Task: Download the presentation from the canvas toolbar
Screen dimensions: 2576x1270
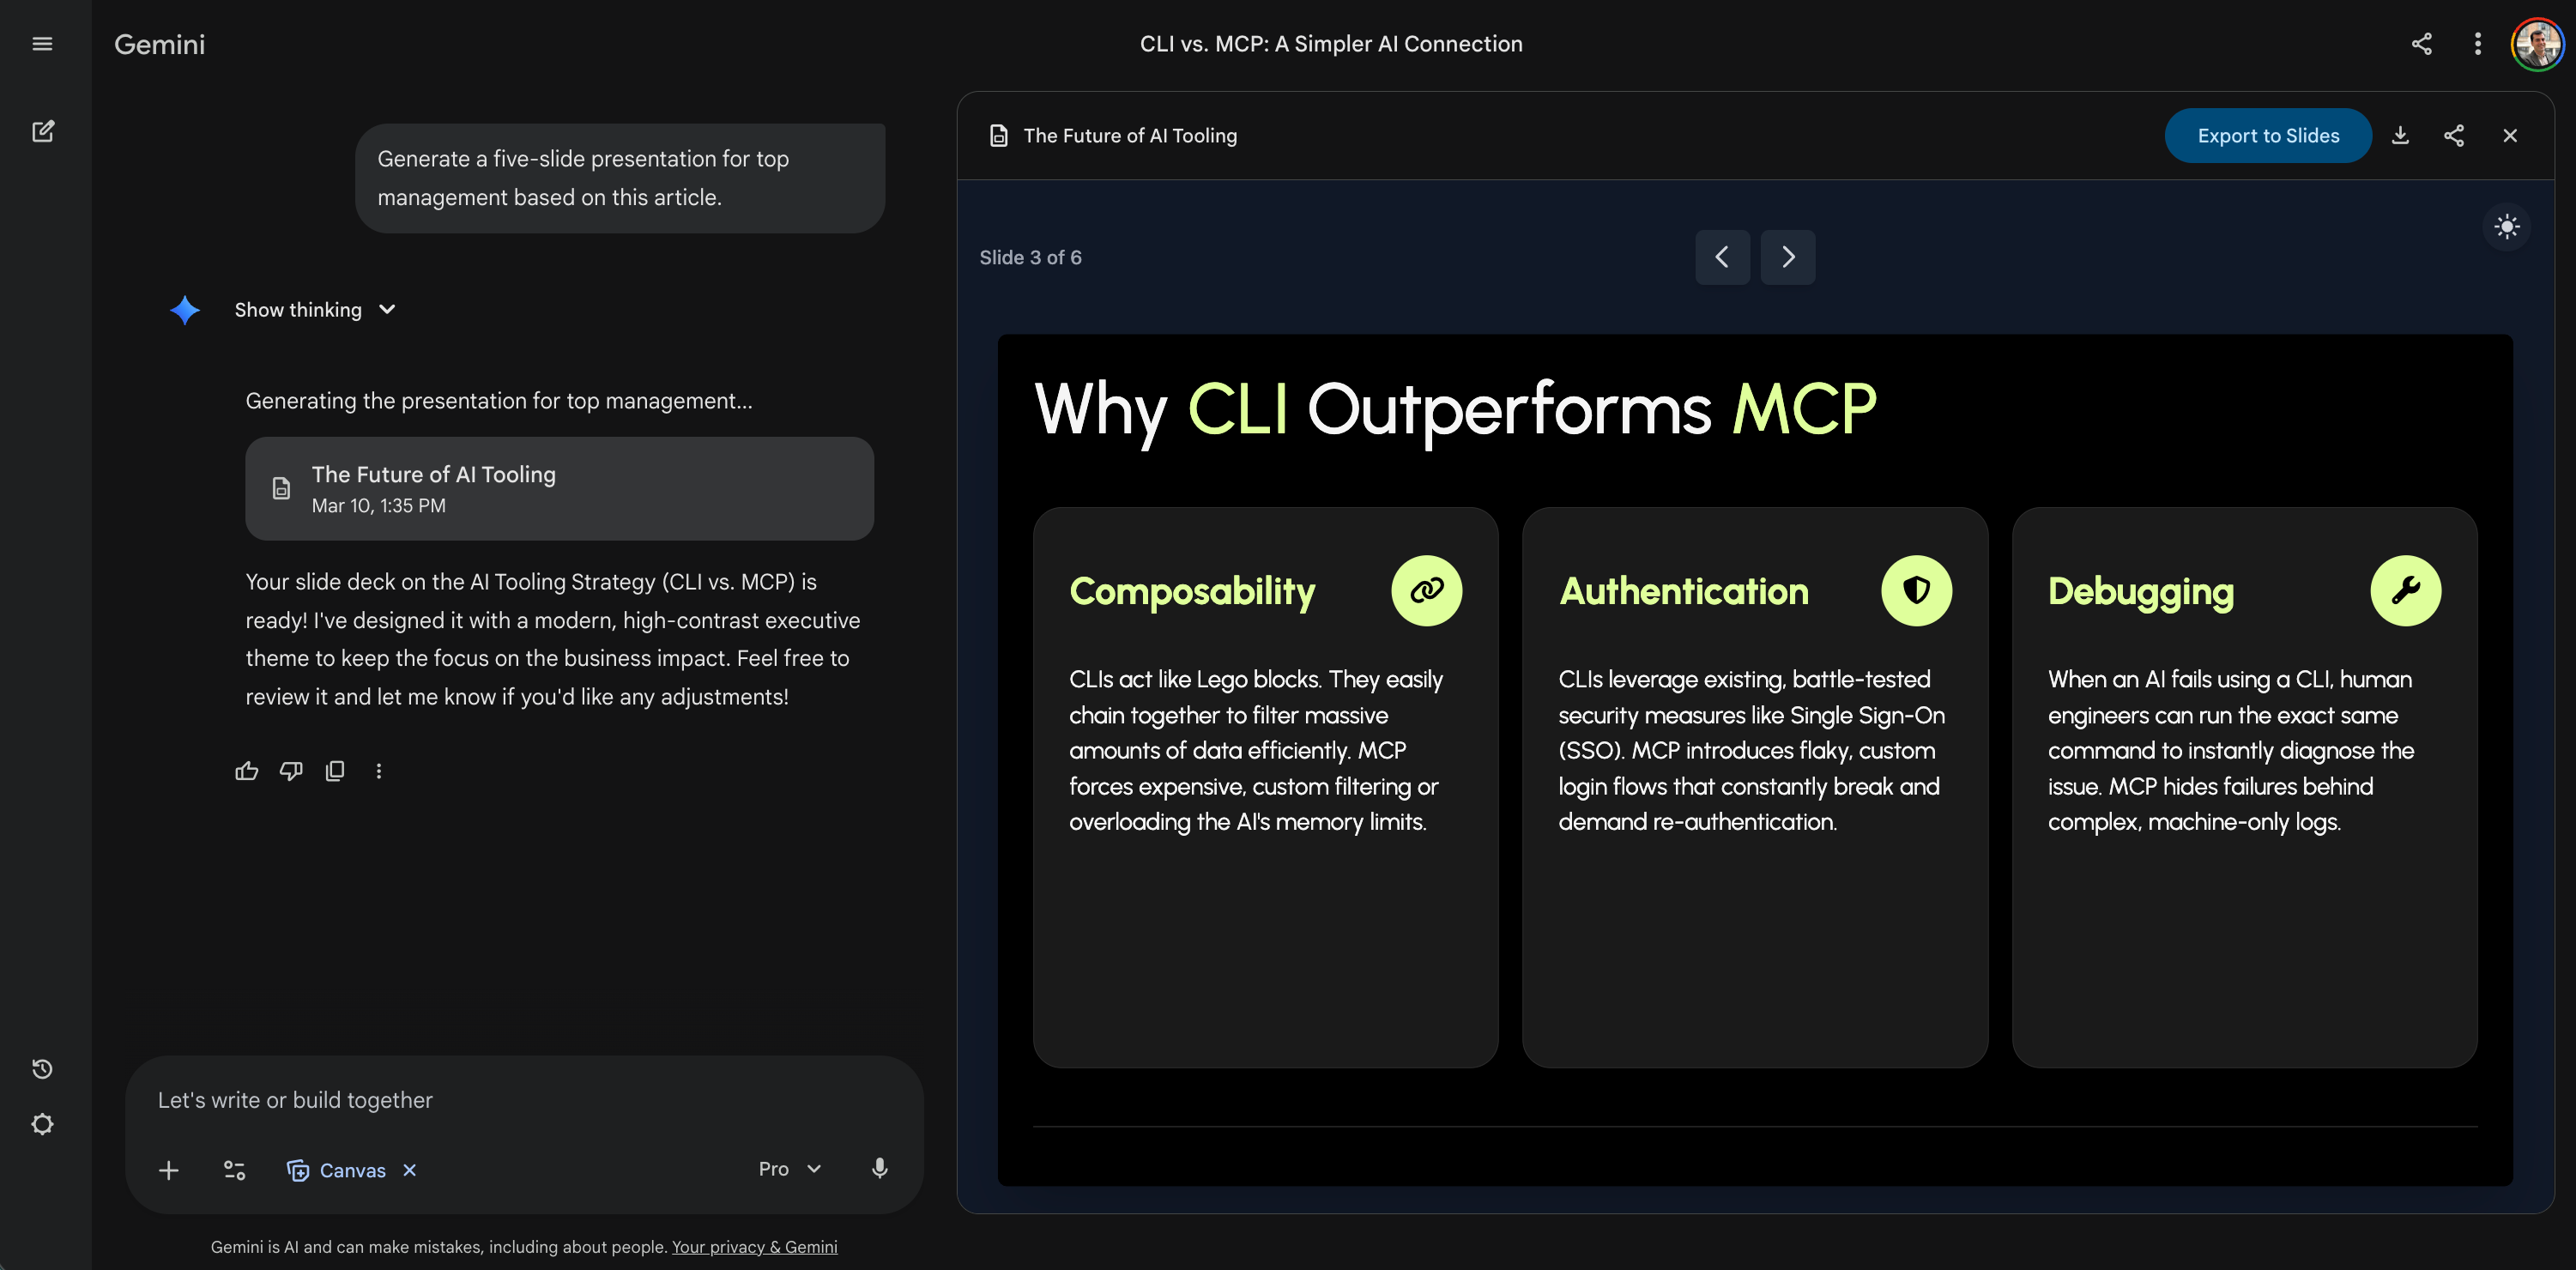Action: 2400,136
